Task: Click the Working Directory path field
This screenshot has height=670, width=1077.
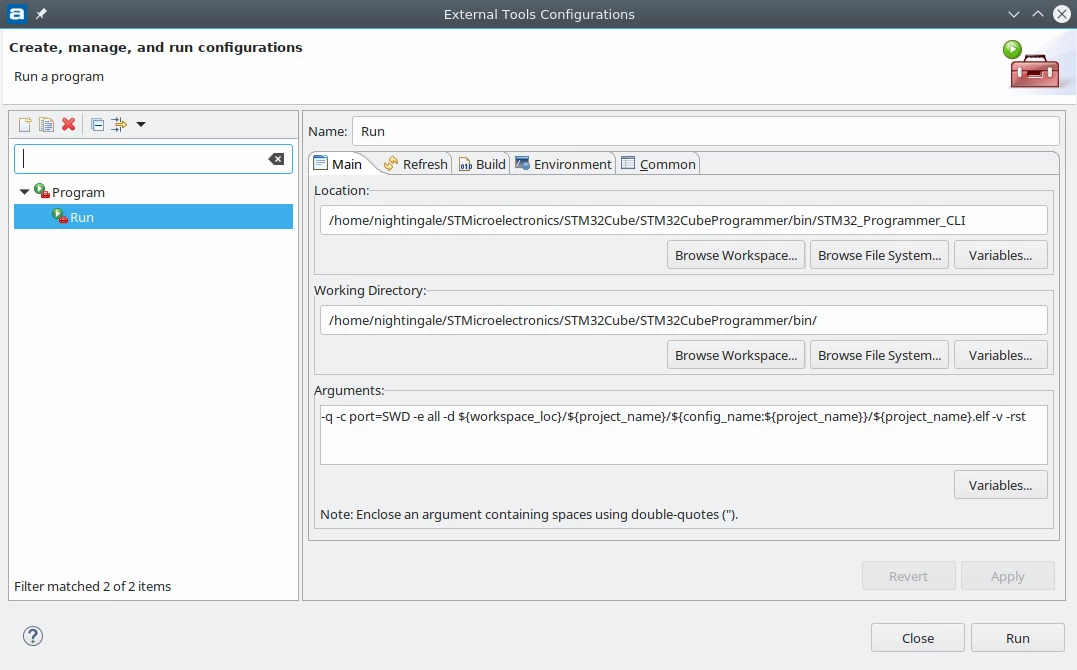Action: coord(683,320)
